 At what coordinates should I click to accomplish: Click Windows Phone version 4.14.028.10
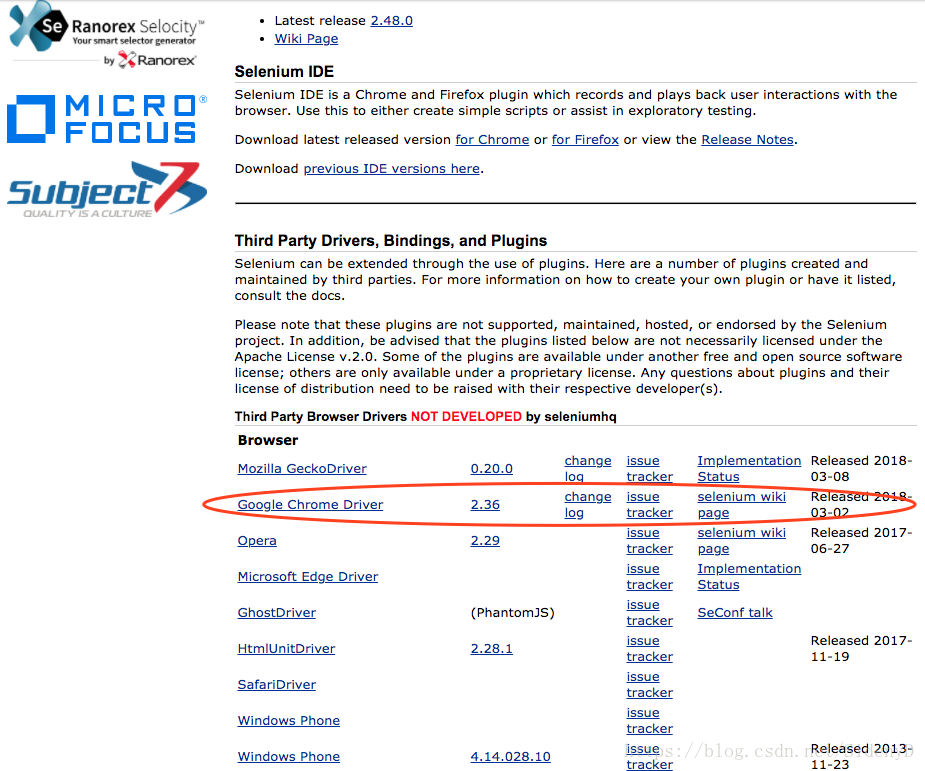[510, 757]
